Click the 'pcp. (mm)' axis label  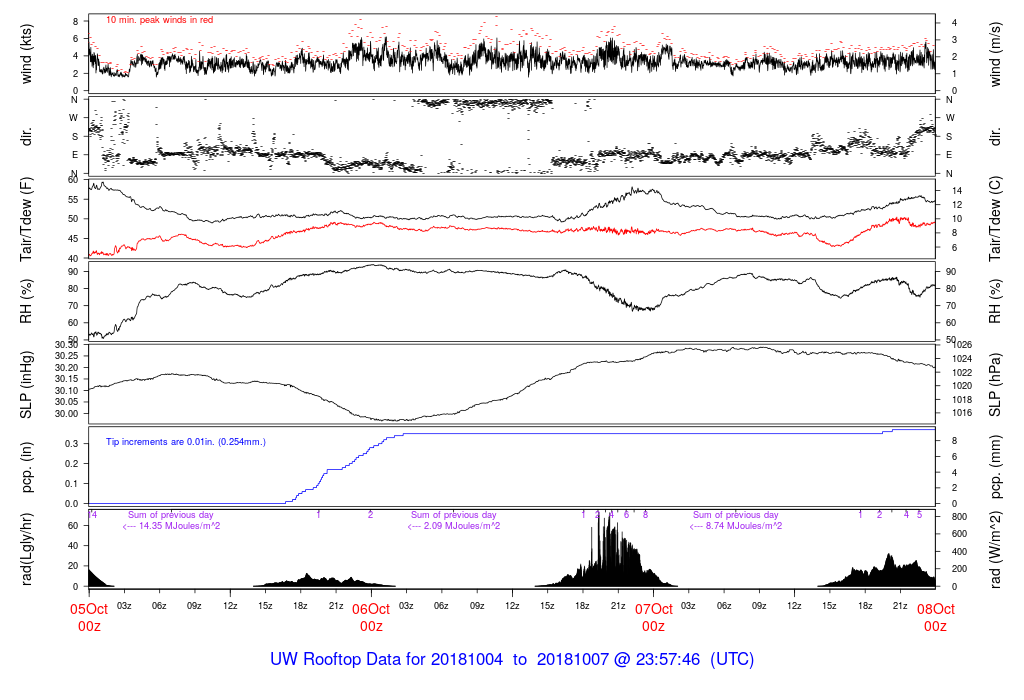click(995, 468)
